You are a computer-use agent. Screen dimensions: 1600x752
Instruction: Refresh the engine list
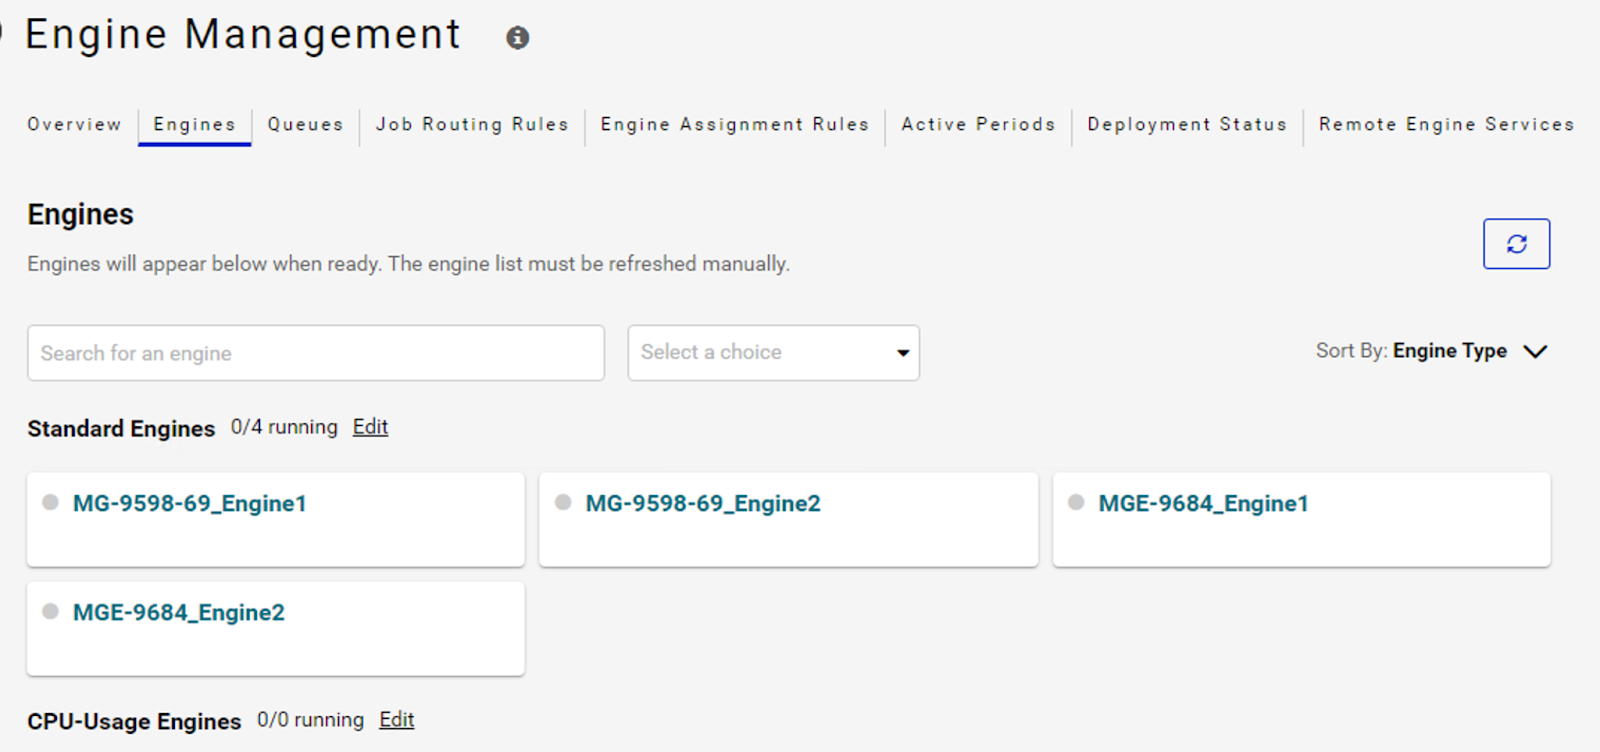click(1516, 244)
